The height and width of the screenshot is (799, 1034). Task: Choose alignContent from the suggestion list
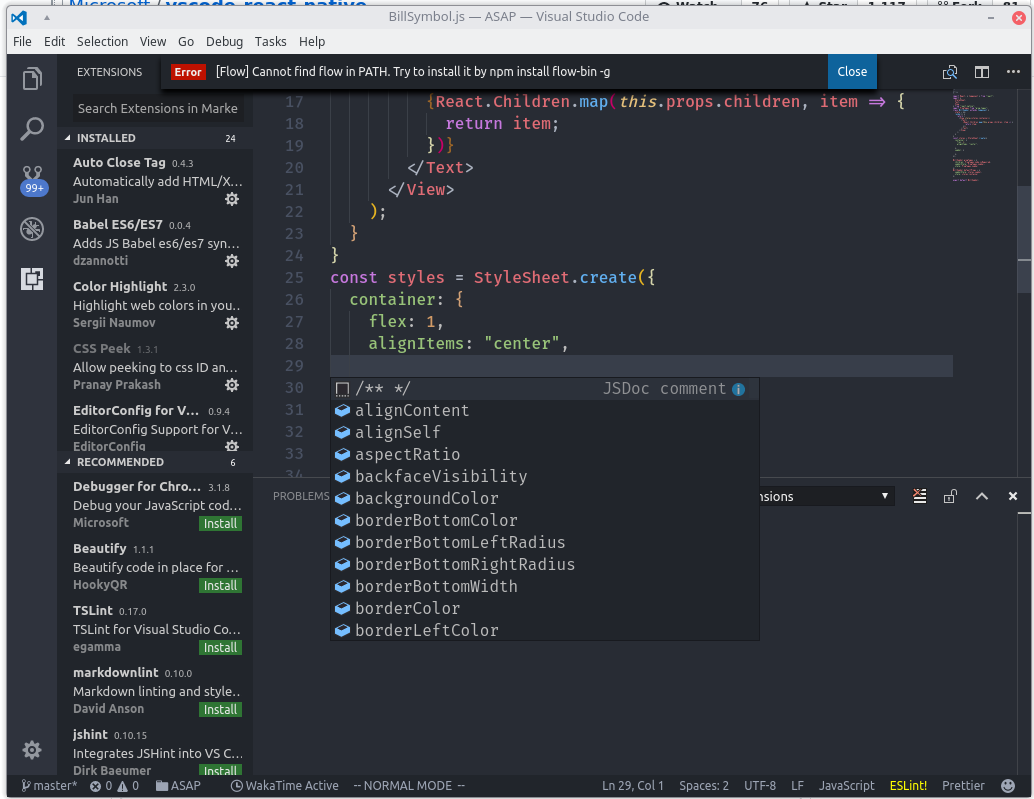coord(545,411)
